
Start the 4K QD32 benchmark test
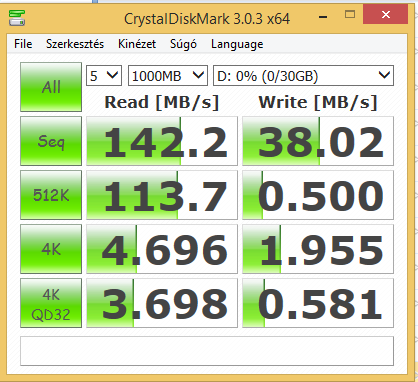tap(51, 303)
